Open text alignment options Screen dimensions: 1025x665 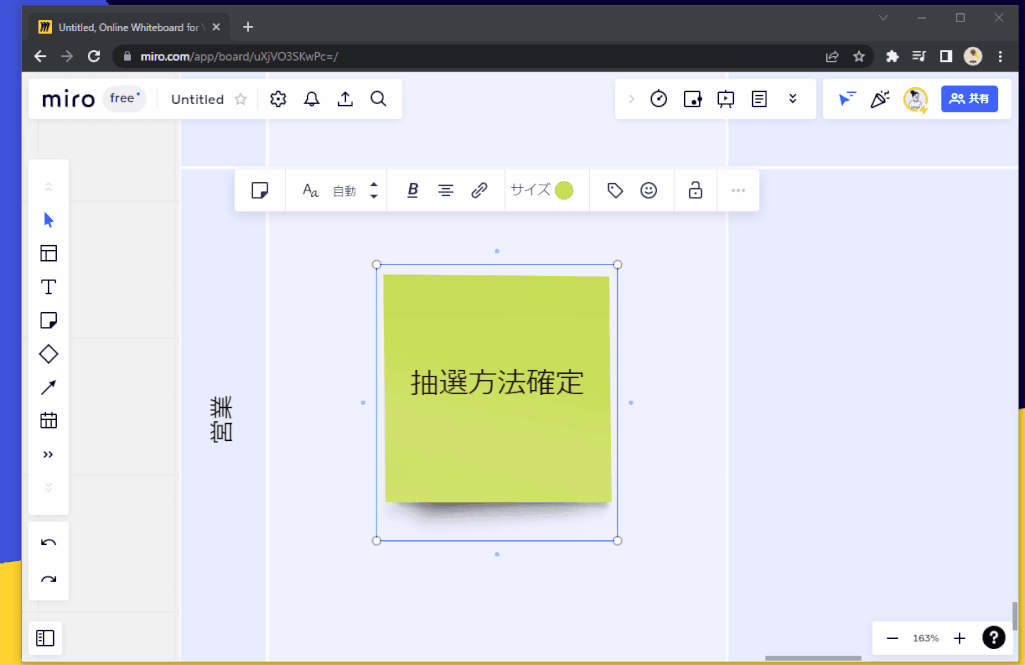coord(446,190)
